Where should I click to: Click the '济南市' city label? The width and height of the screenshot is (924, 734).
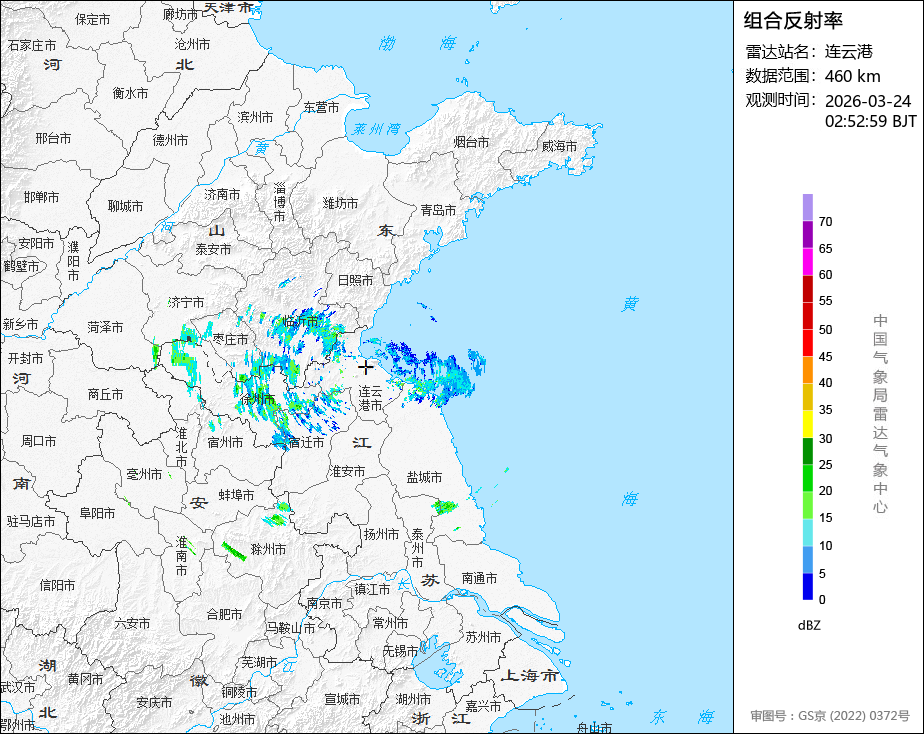point(222,194)
